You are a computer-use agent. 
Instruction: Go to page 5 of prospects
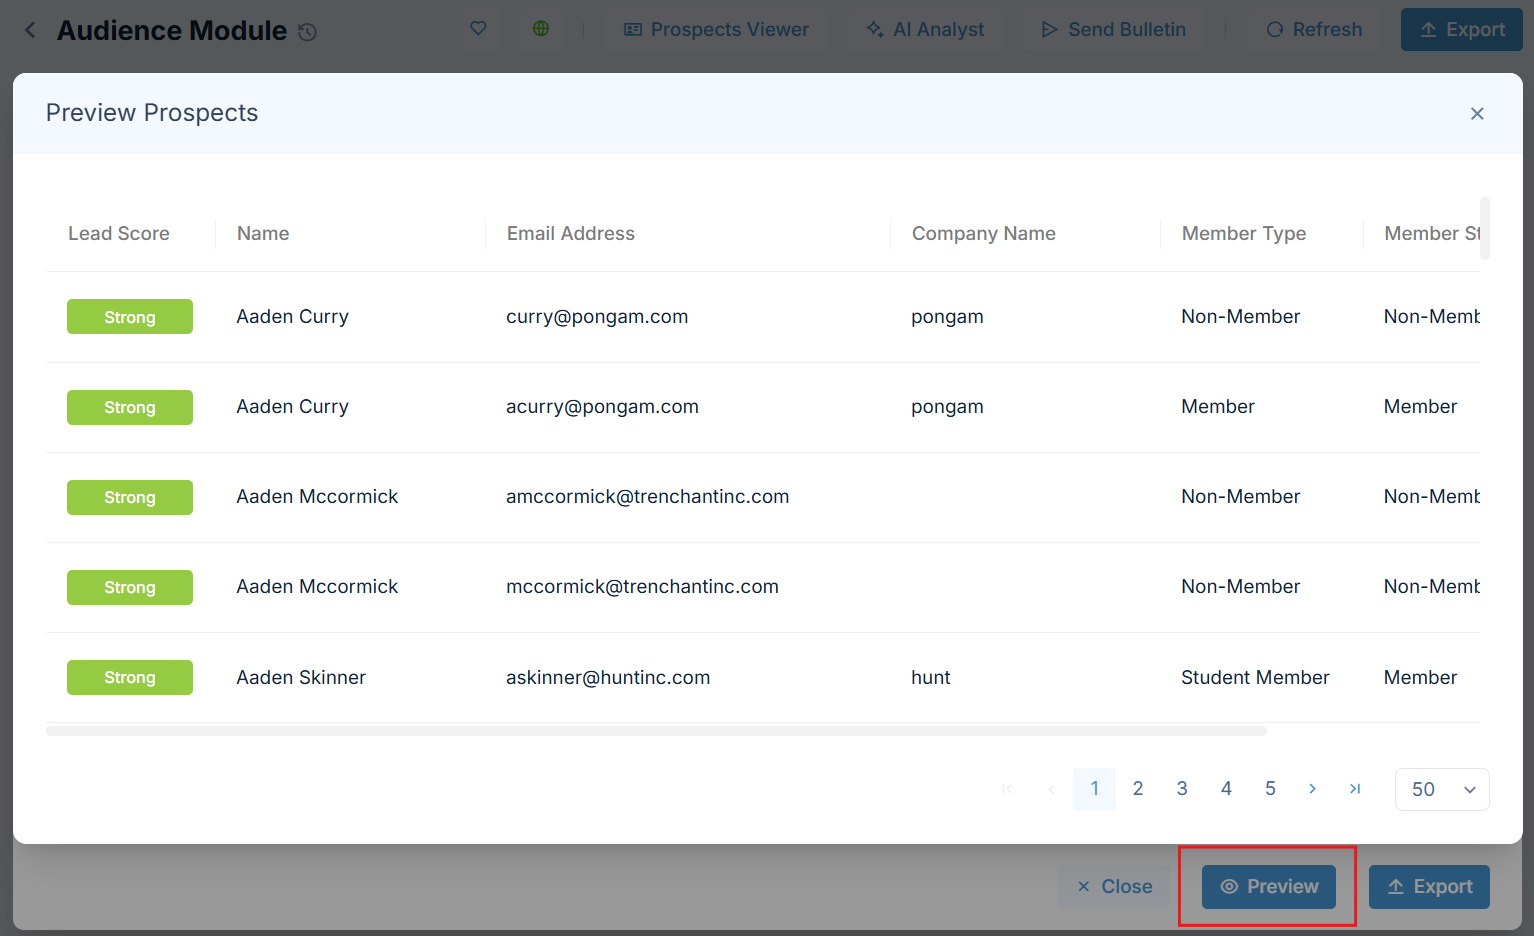point(1270,789)
